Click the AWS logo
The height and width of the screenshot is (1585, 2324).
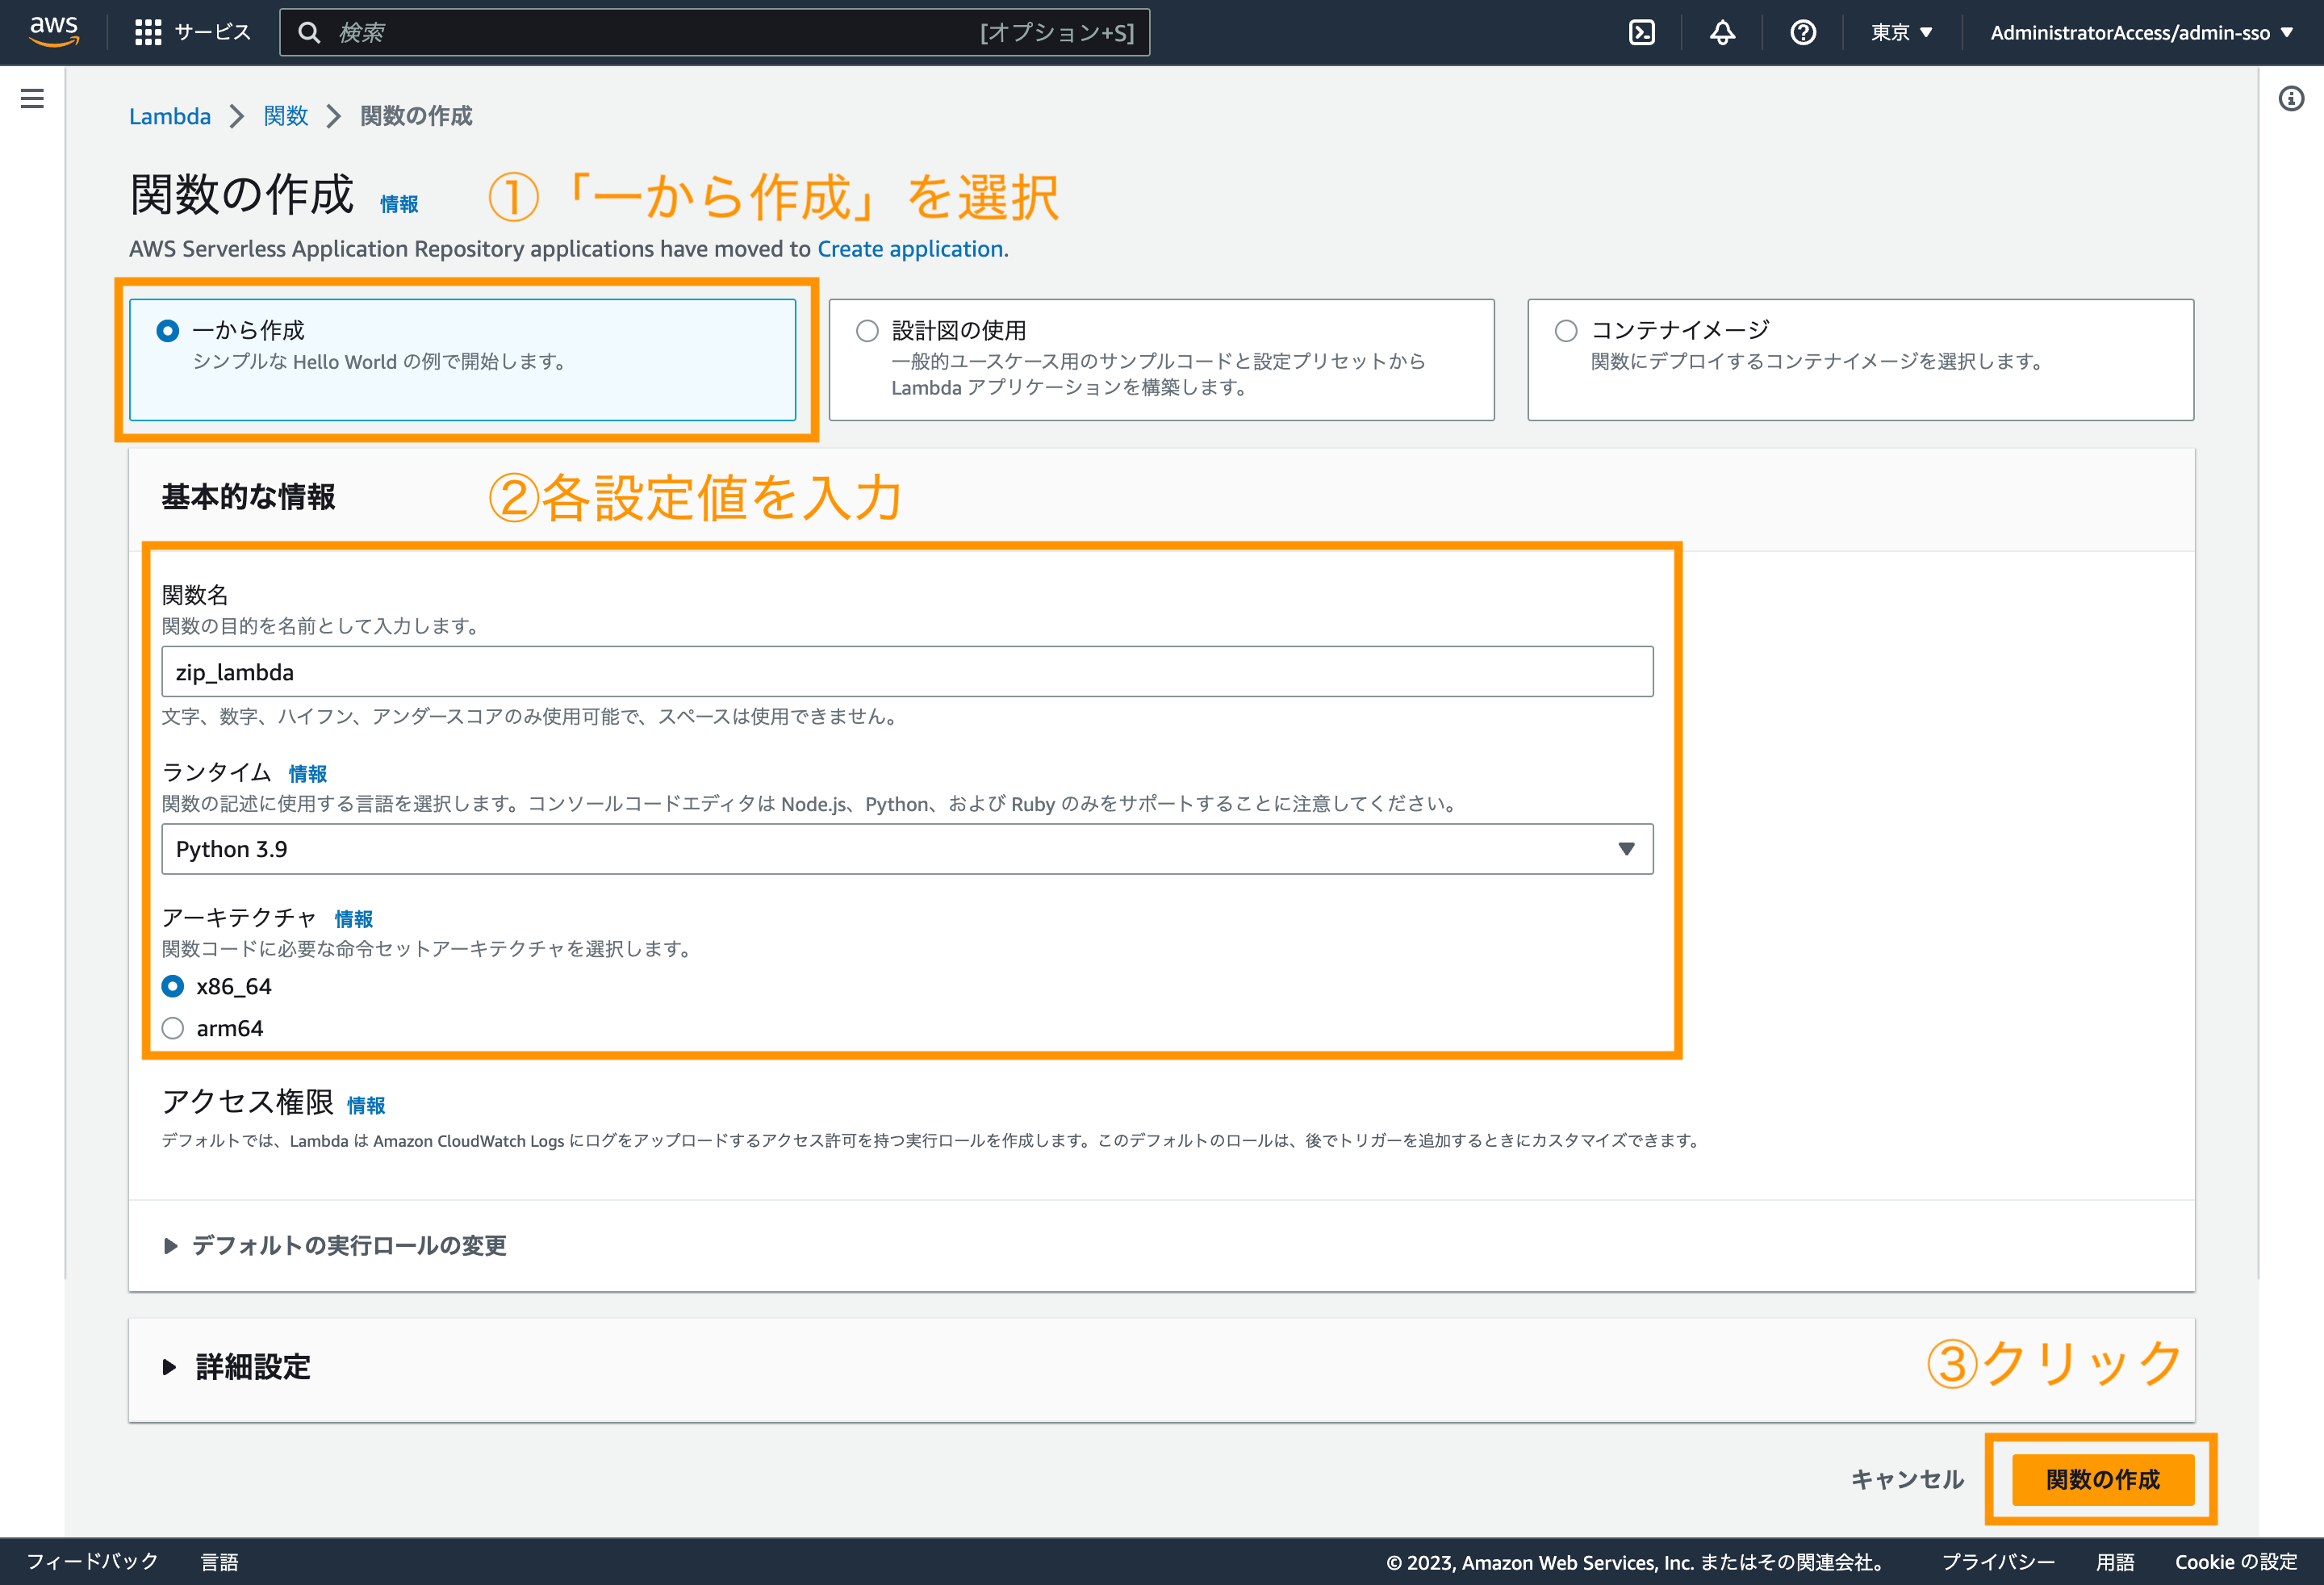tap(53, 31)
